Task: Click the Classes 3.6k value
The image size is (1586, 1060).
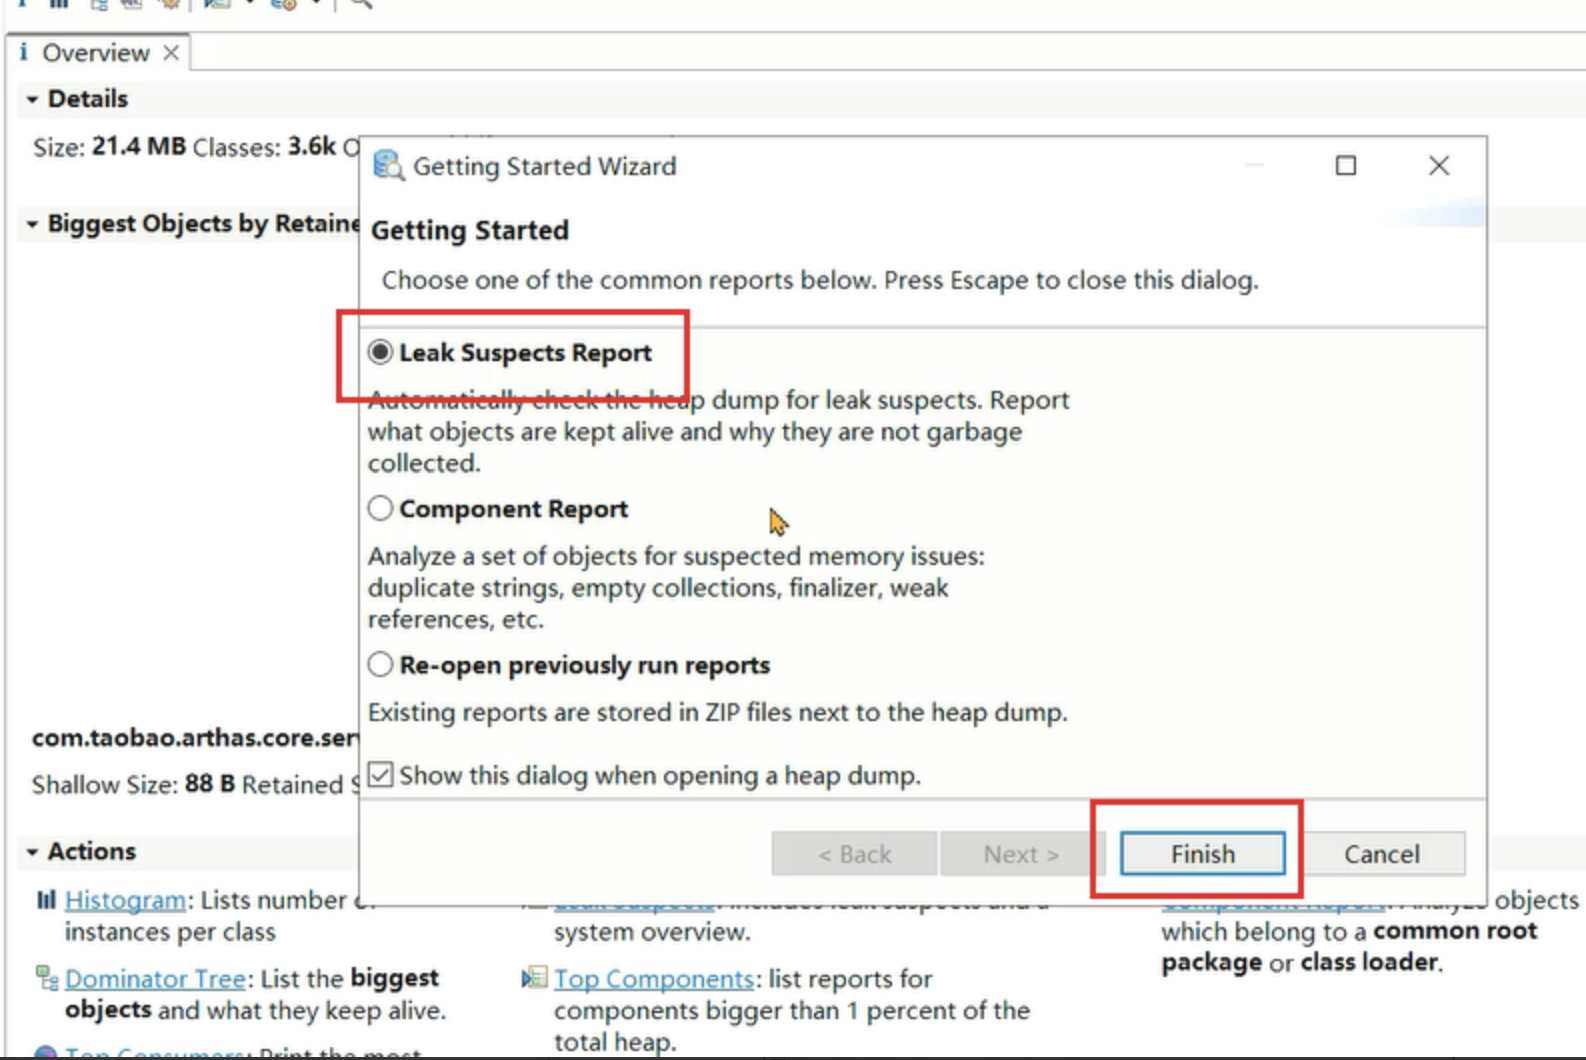Action: coord(311,147)
